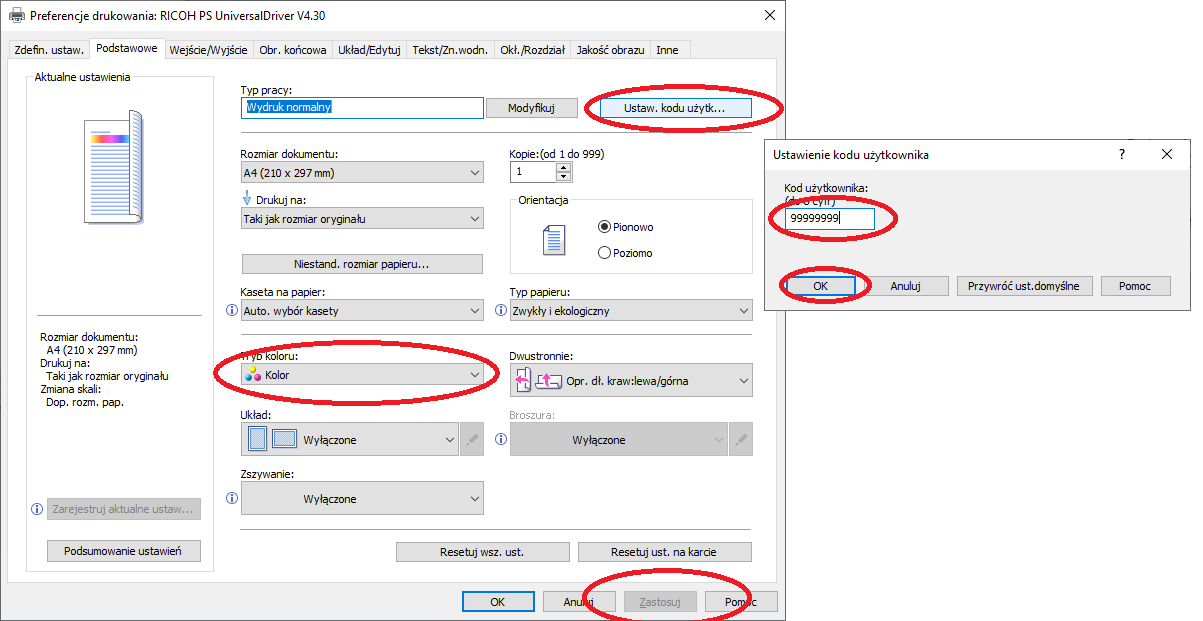Click the Modyfikuj button
This screenshot has width=1203, height=621.
533,108
